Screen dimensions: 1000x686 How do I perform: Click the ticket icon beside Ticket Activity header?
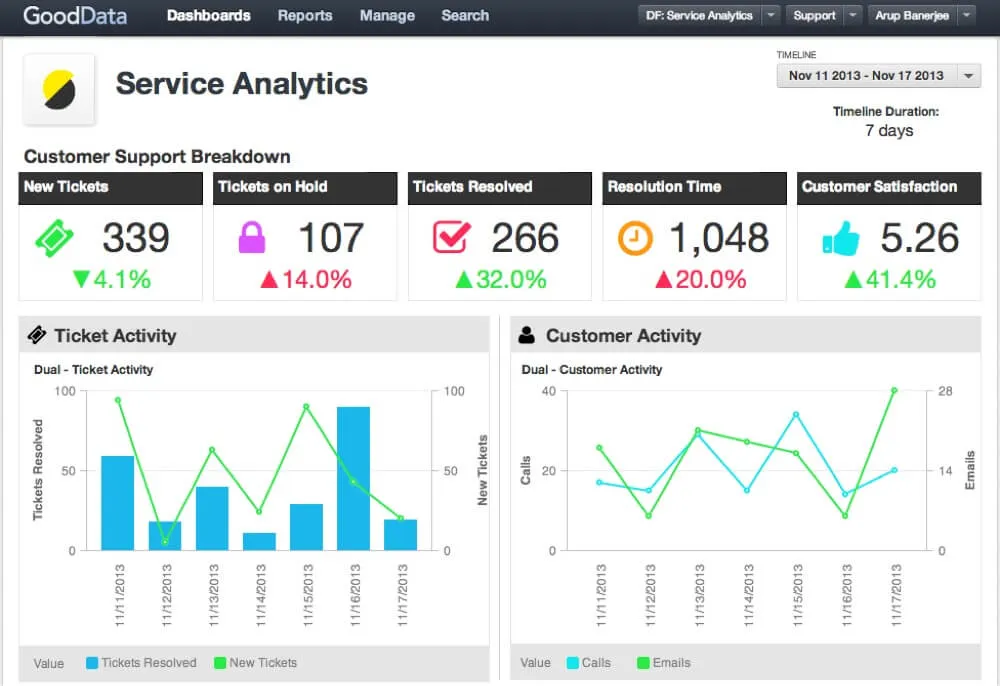pyautogui.click(x=40, y=335)
